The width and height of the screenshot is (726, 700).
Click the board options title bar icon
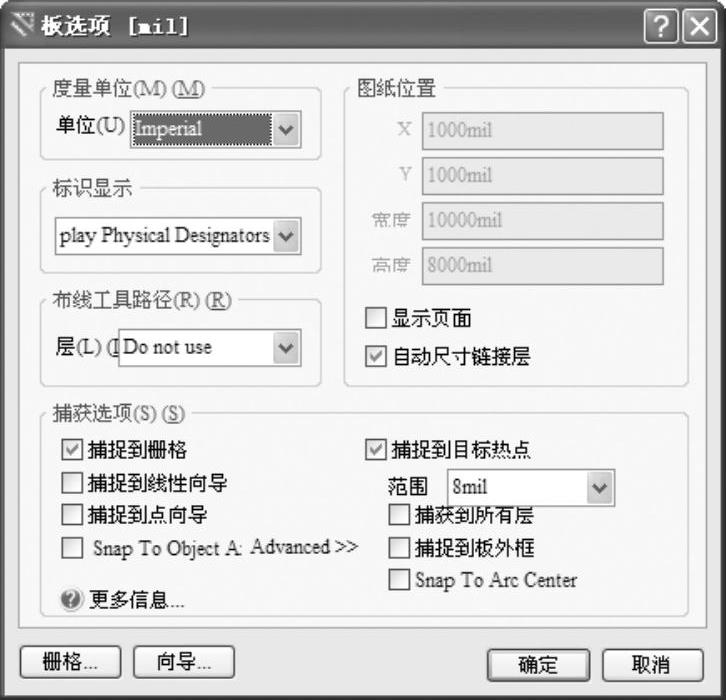pos(21,25)
